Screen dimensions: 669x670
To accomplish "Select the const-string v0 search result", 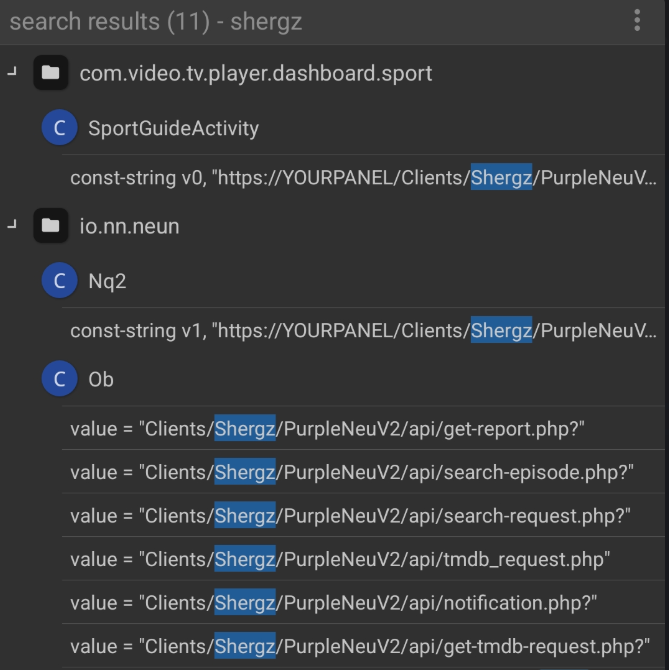I will 363,178.
